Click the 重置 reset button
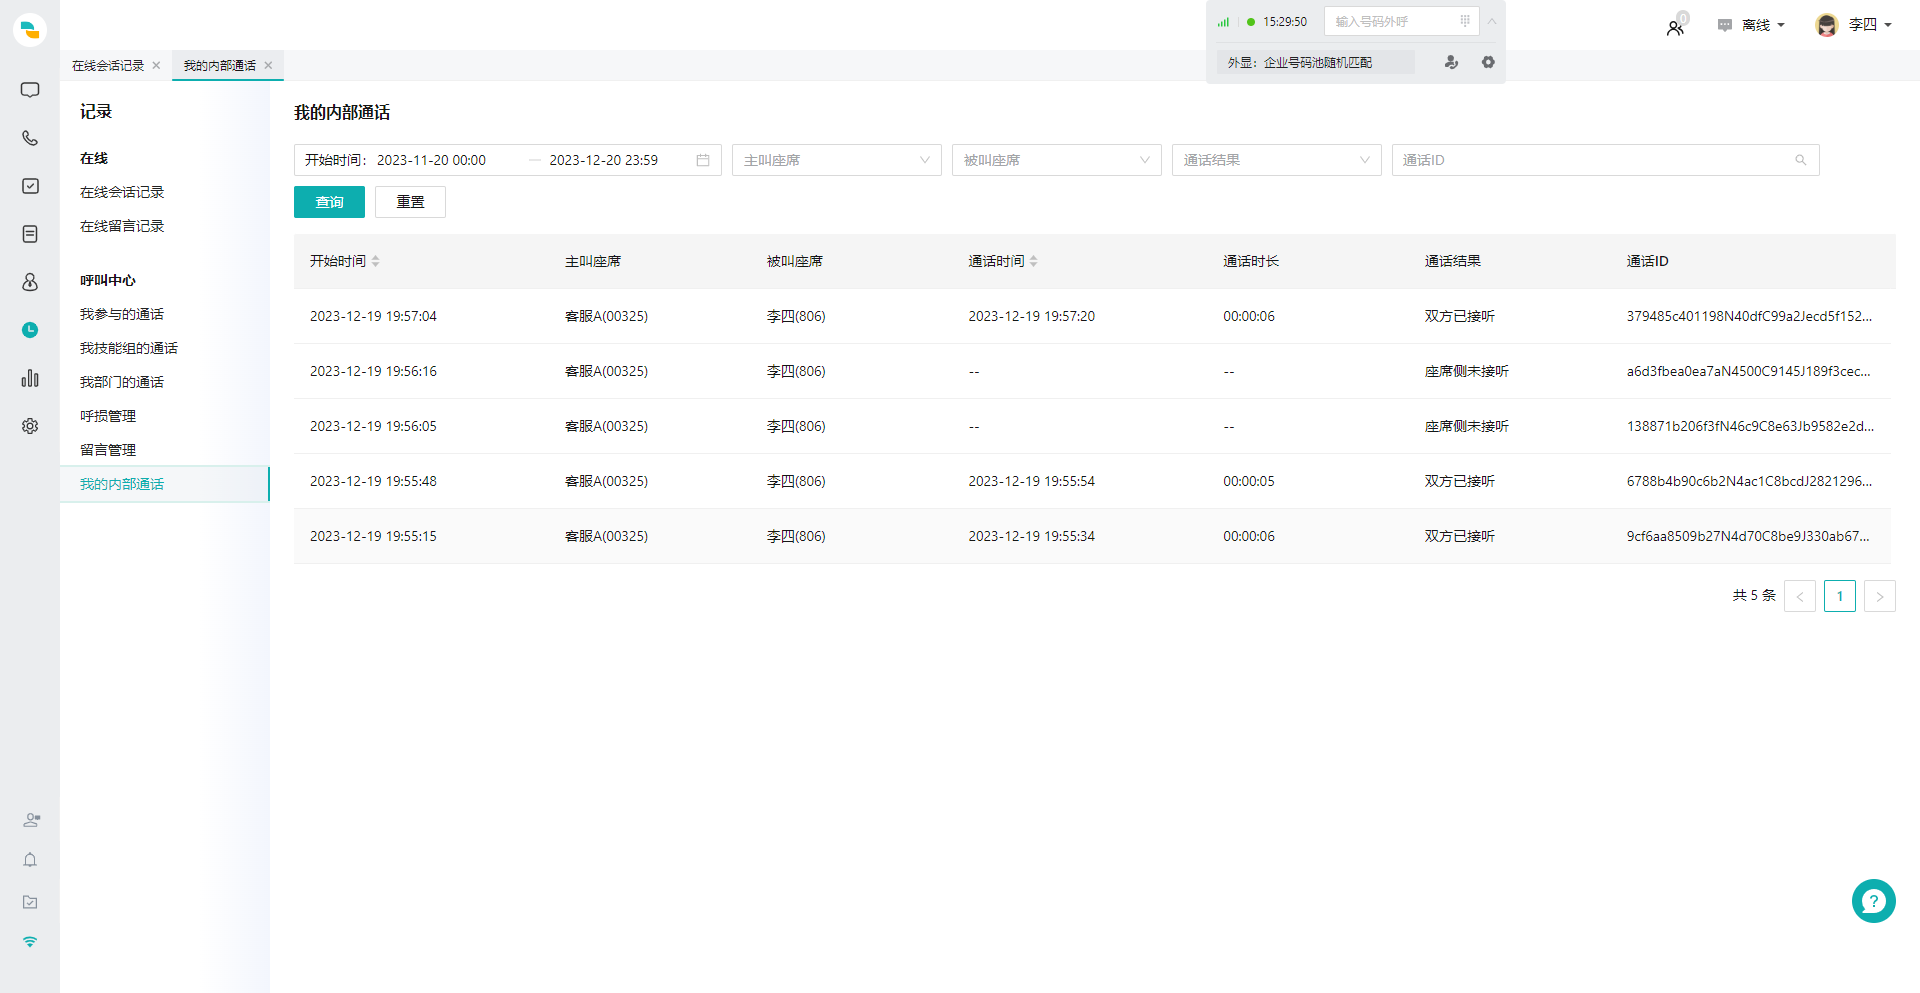The image size is (1920, 993). click(x=410, y=202)
